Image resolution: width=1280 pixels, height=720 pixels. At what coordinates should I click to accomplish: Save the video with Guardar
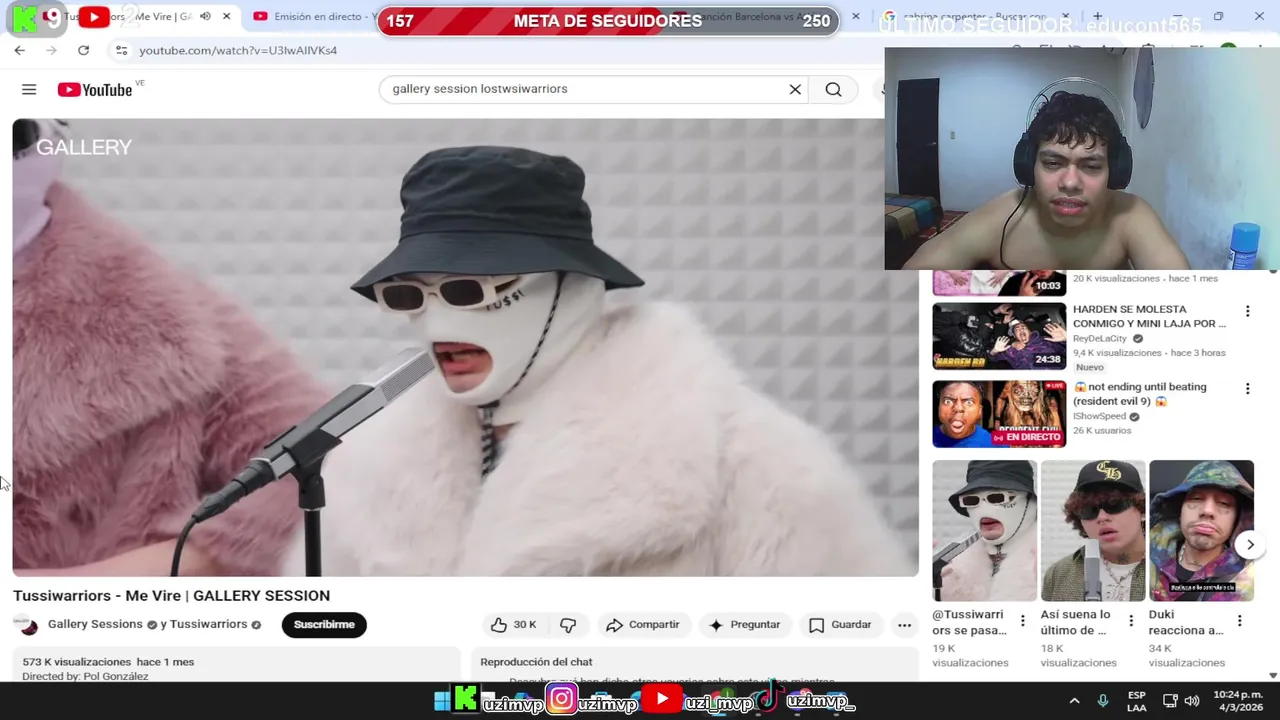pyautogui.click(x=840, y=625)
